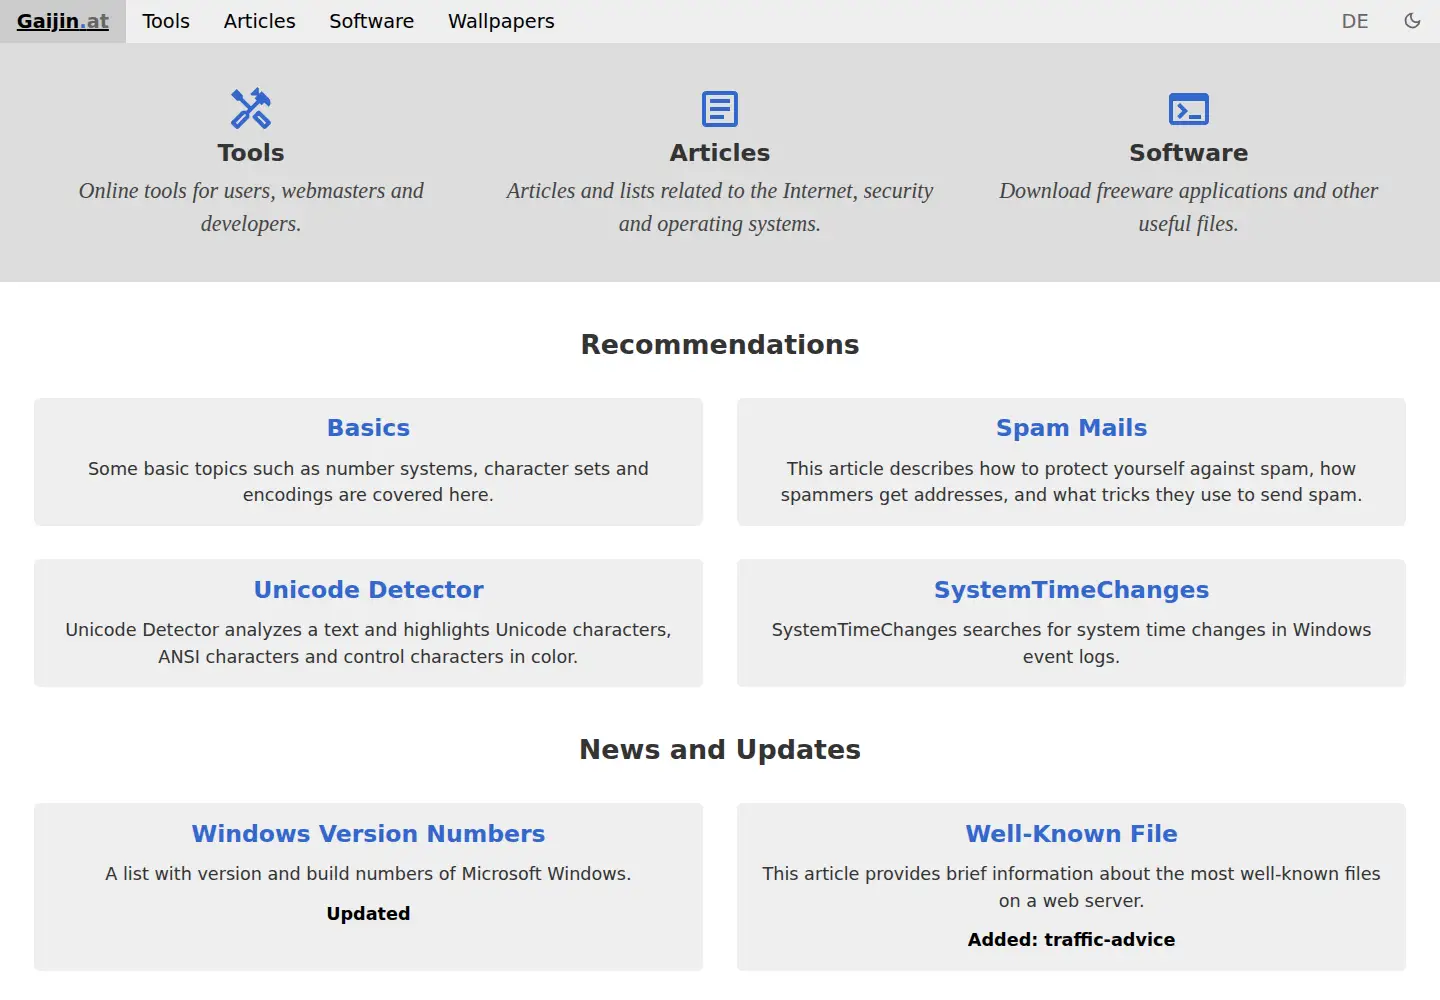Open the Well-Known File article link

pyautogui.click(x=1071, y=834)
